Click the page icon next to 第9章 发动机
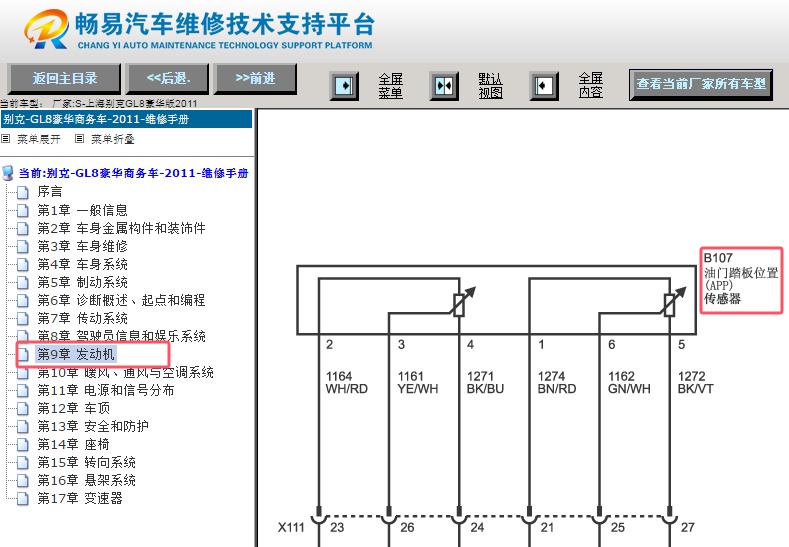The height and width of the screenshot is (547, 789). click(23, 355)
